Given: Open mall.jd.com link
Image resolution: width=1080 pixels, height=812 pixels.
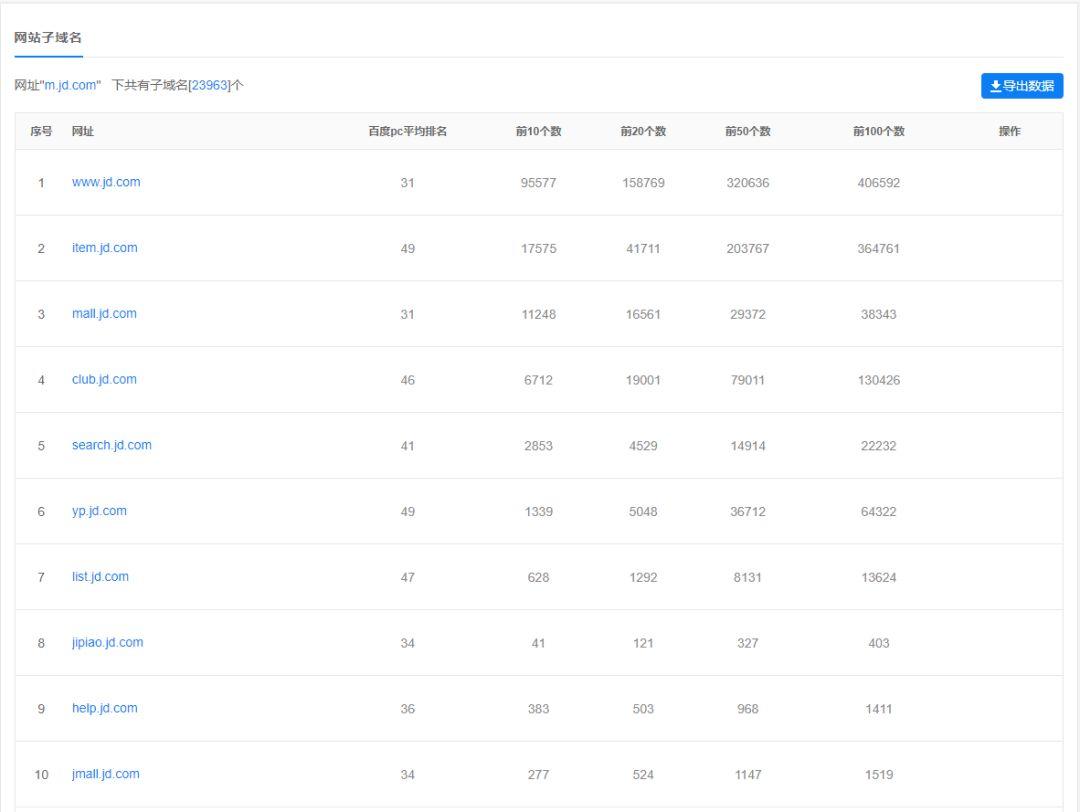Looking at the screenshot, I should click(104, 313).
